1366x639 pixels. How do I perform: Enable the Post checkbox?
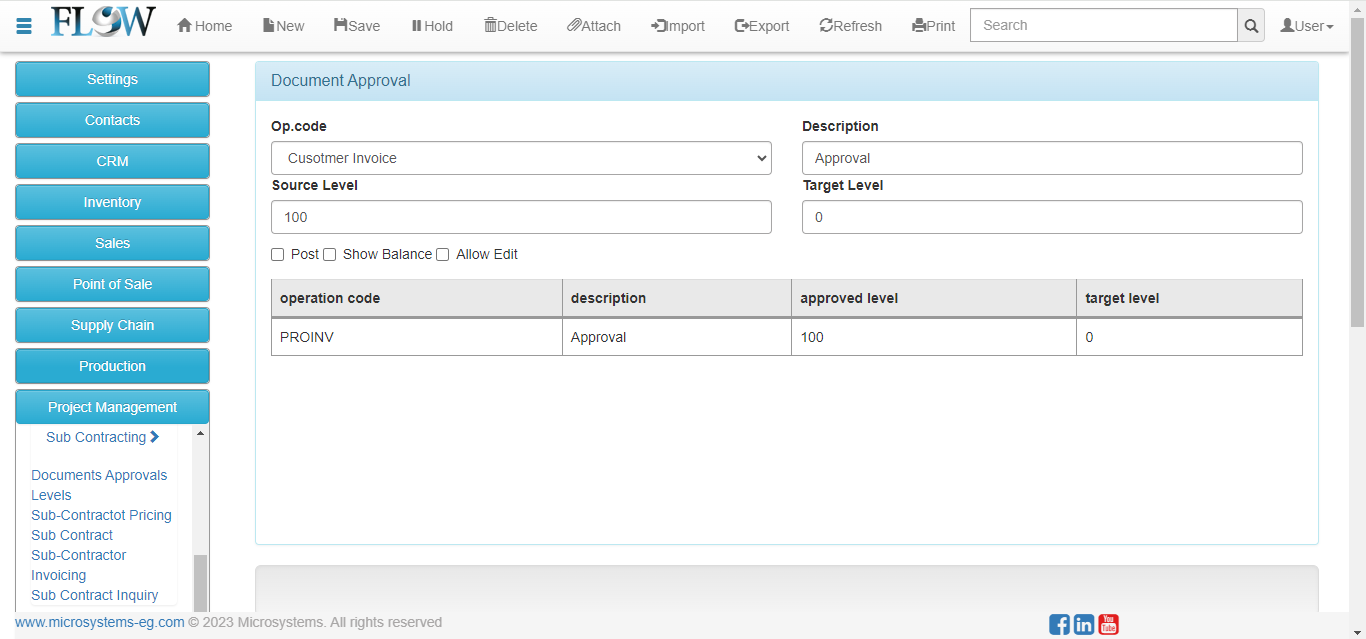coord(278,255)
